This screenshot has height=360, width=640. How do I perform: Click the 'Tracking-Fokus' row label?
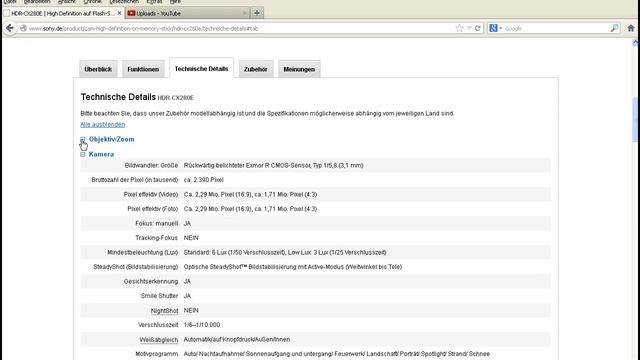click(x=157, y=238)
